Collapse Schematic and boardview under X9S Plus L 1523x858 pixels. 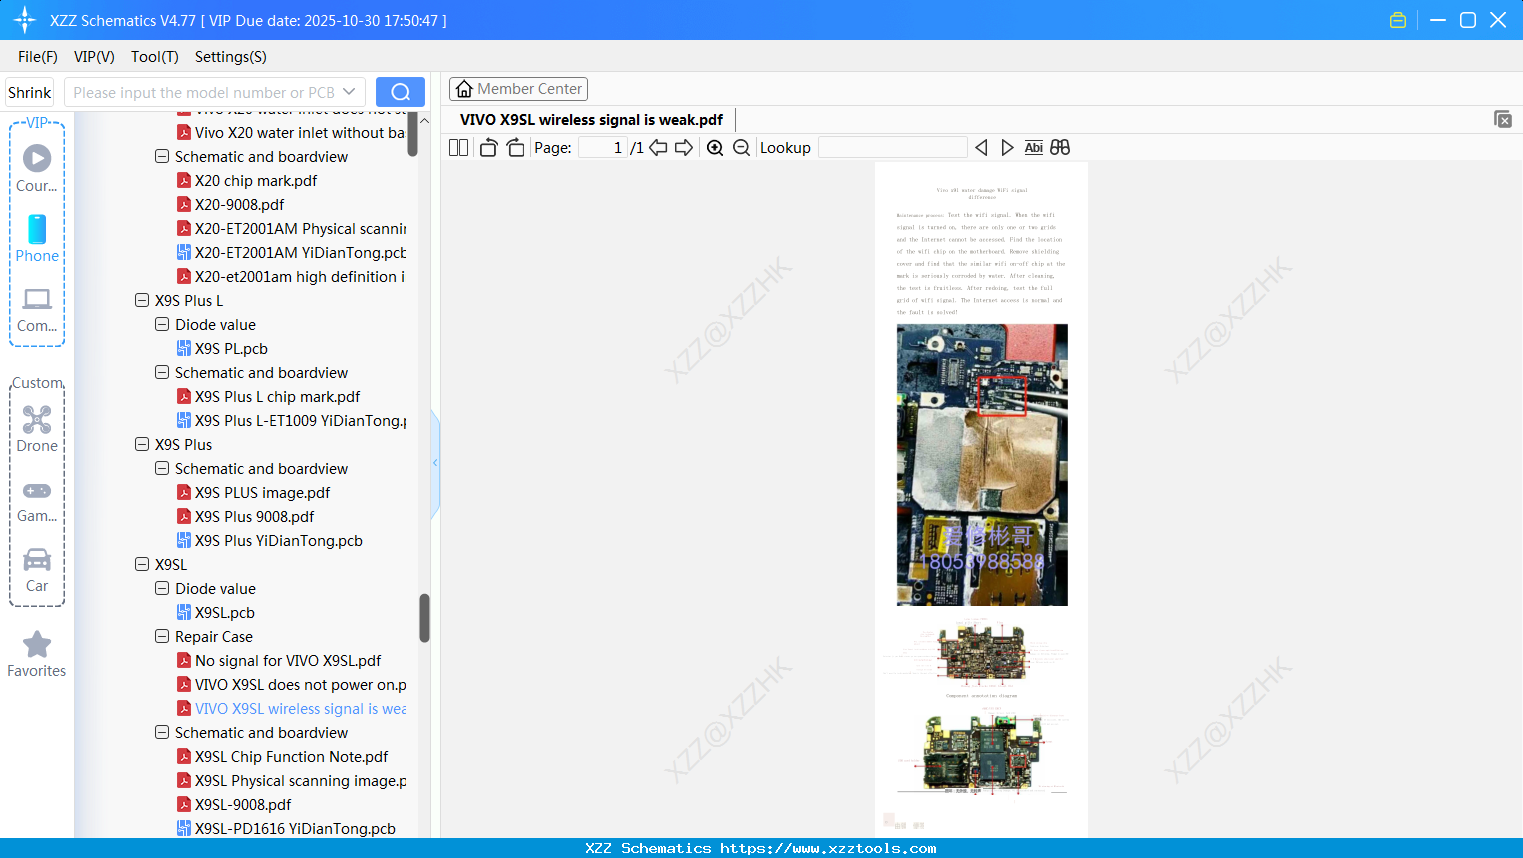click(162, 372)
